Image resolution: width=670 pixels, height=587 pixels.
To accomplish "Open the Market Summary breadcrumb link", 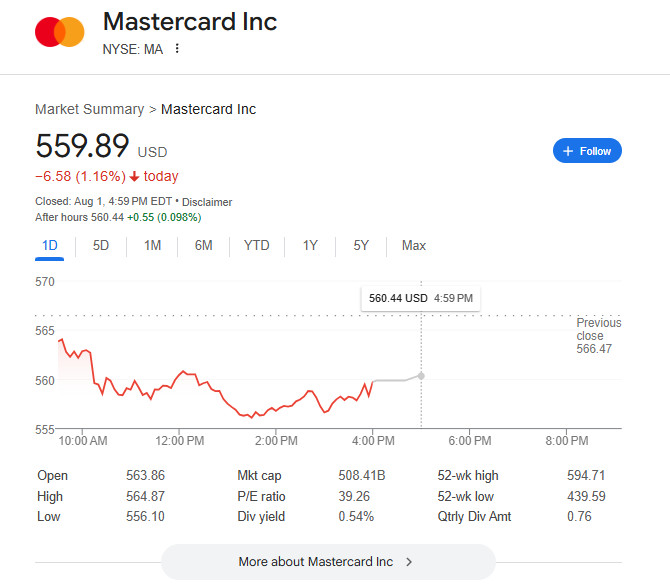I will (x=89, y=109).
